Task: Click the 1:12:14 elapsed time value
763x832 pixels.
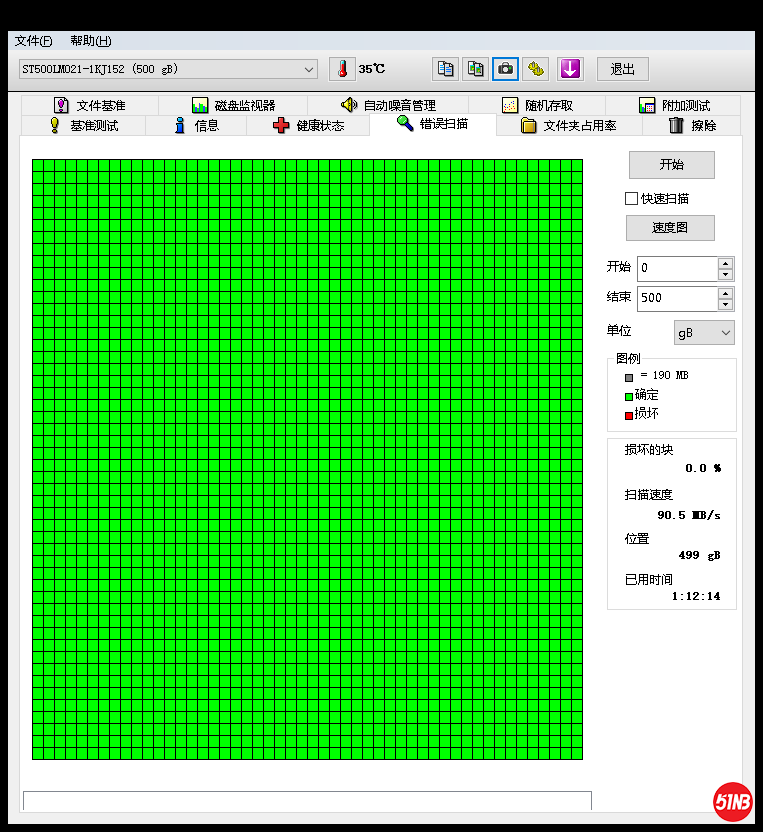Action: pyautogui.click(x=696, y=596)
